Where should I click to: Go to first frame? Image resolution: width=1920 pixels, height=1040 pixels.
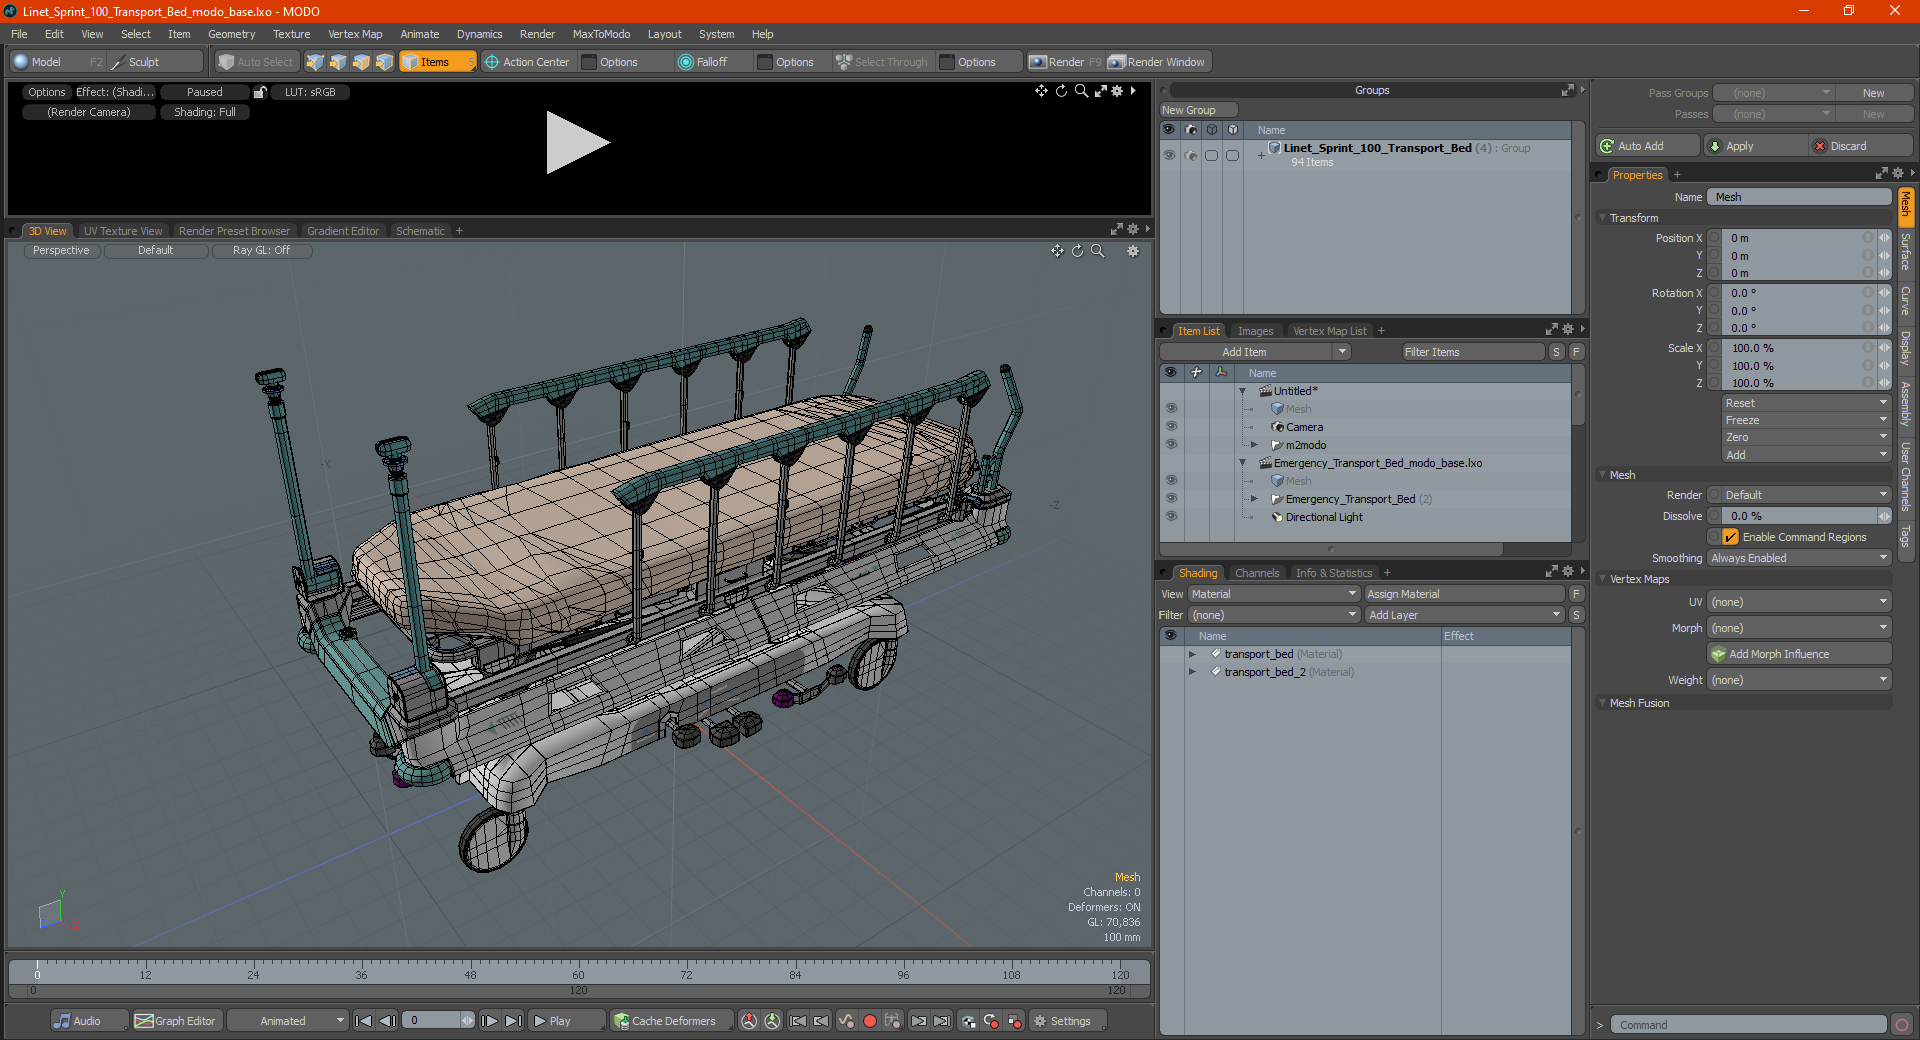tap(364, 1021)
